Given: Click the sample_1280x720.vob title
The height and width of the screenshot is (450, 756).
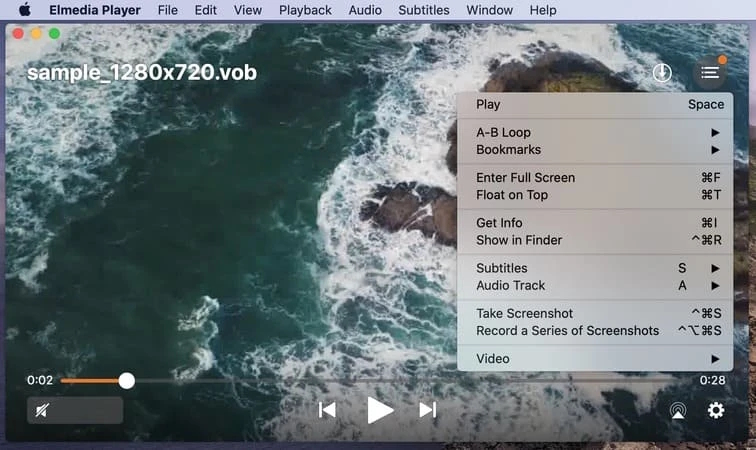Looking at the screenshot, I should point(142,73).
